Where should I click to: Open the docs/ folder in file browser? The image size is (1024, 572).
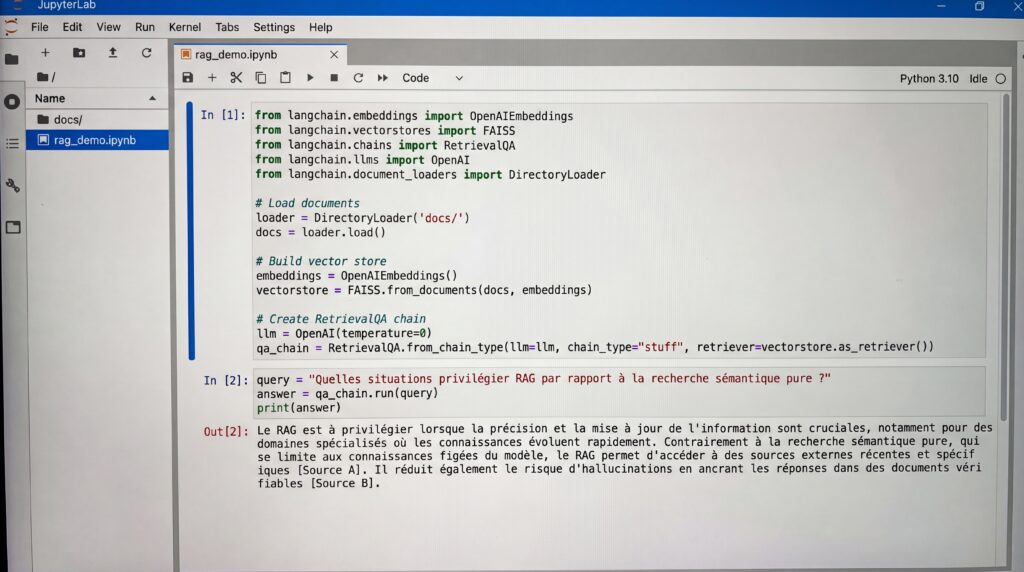click(96, 119)
